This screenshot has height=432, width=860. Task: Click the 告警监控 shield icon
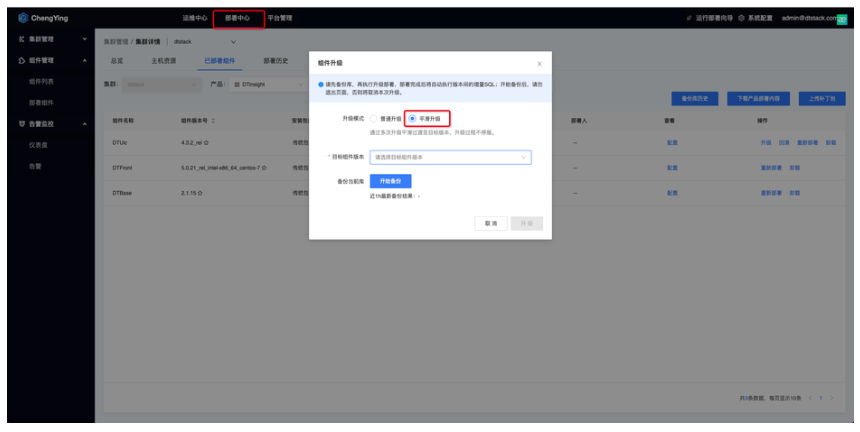[x=22, y=124]
